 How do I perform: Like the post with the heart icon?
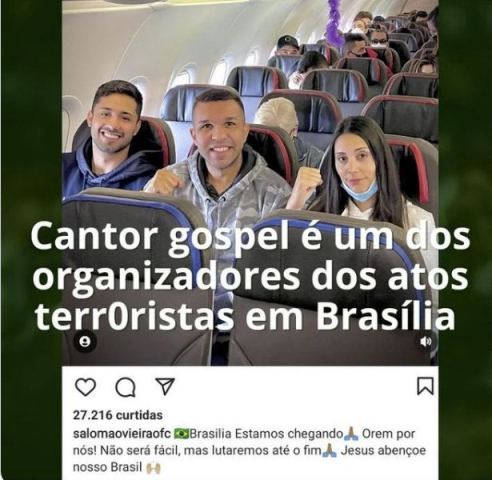tap(85, 387)
